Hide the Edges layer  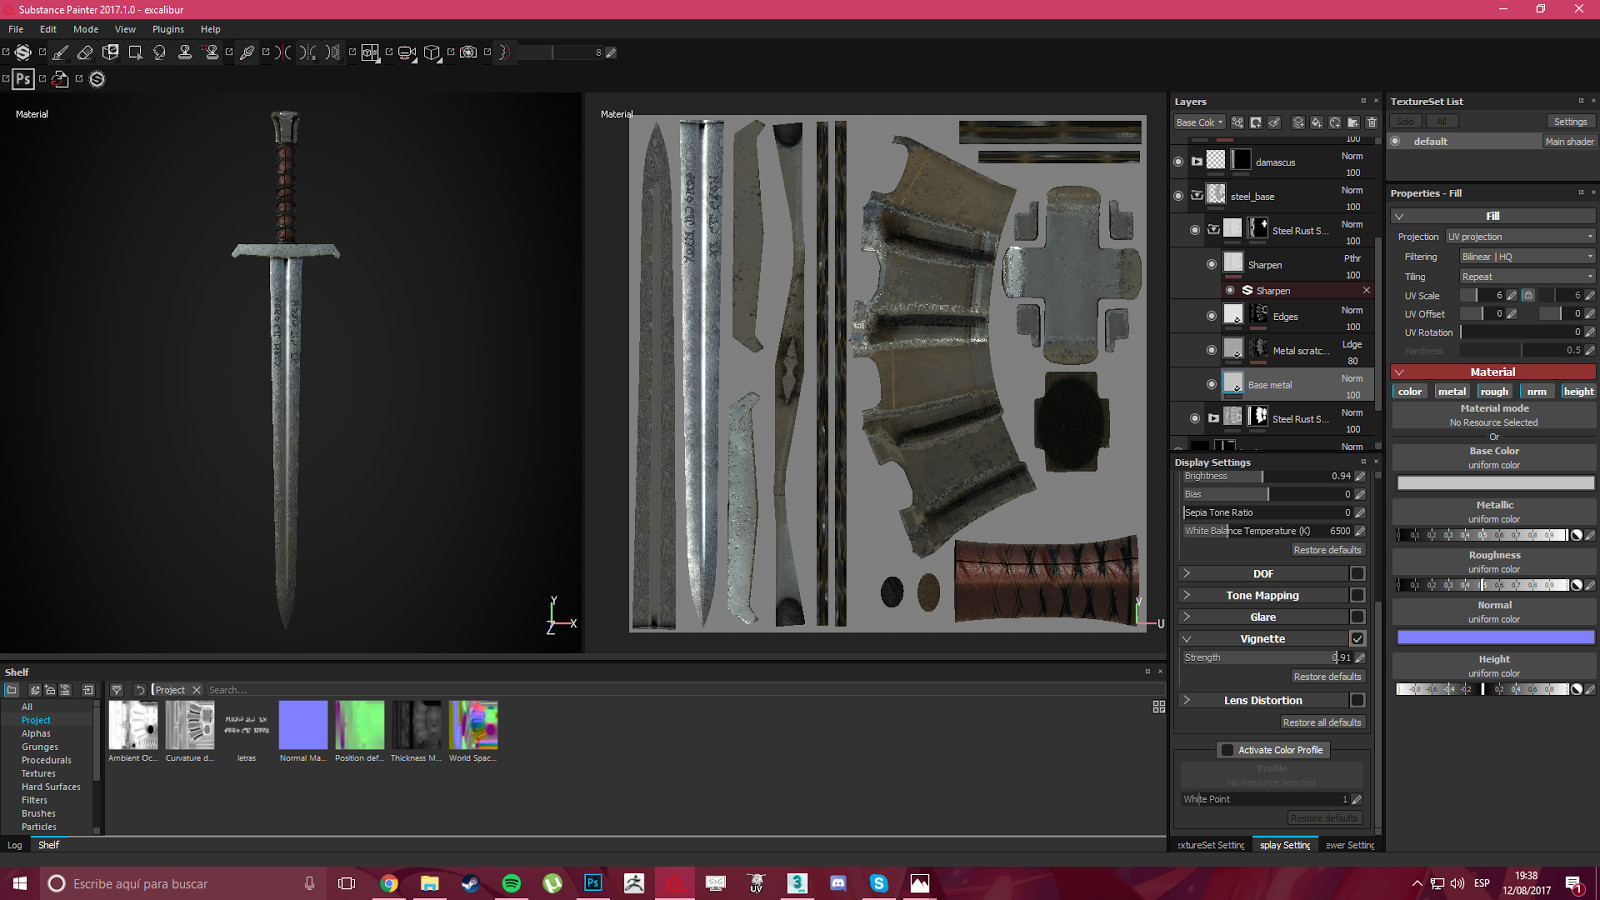tap(1211, 316)
